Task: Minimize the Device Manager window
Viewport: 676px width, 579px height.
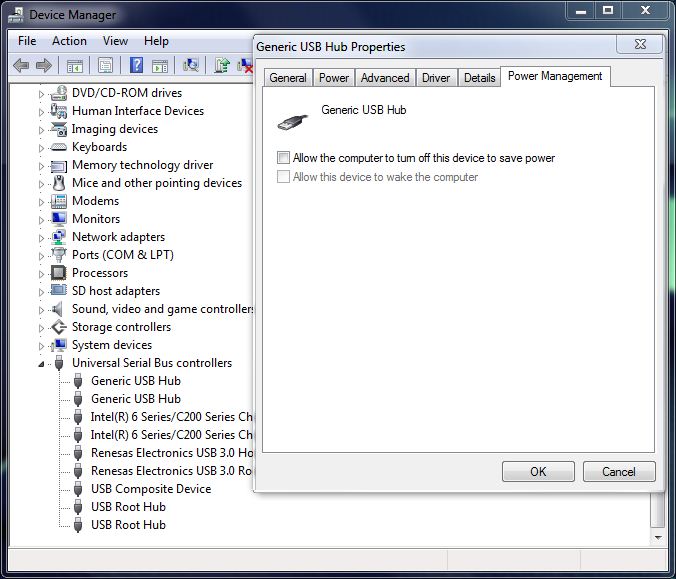Action: tap(581, 10)
